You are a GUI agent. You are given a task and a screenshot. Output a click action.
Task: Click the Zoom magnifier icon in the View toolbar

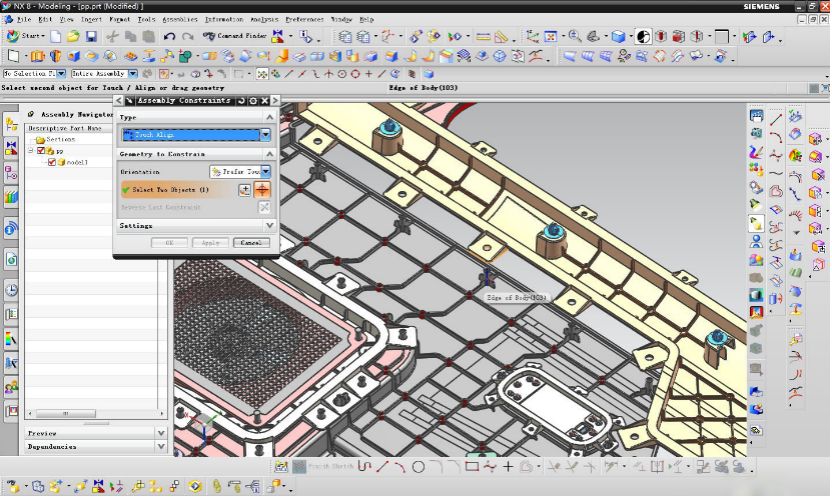pyautogui.click(x=574, y=37)
